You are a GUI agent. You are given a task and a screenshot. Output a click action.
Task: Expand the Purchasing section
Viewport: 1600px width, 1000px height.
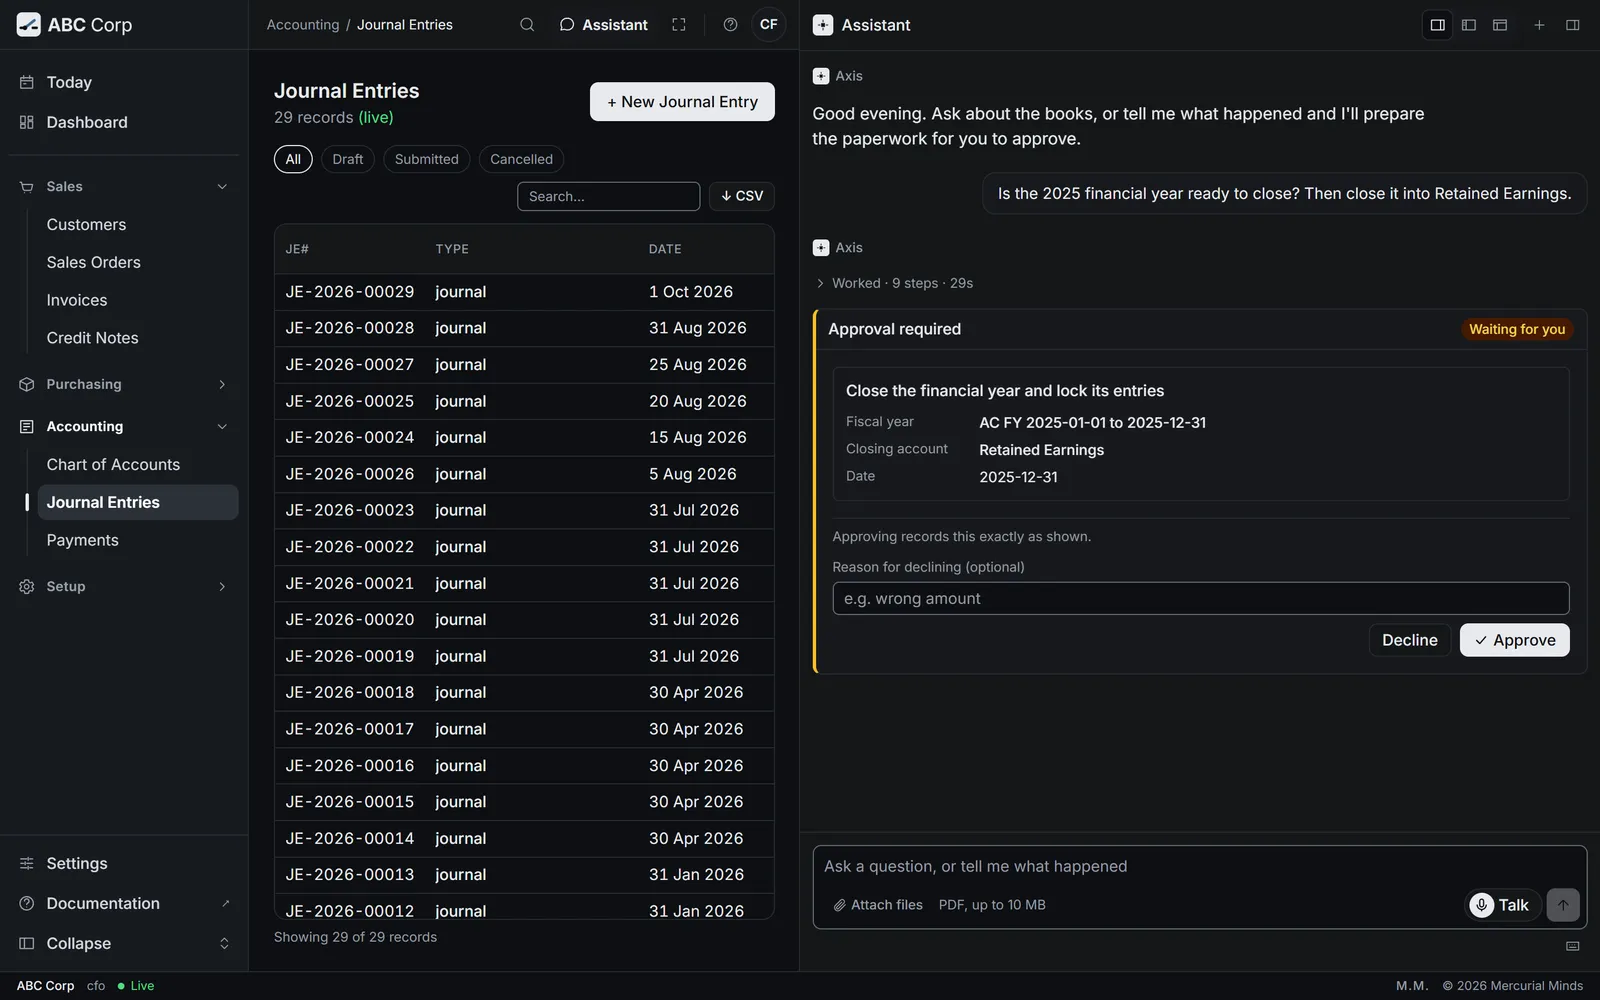124,384
